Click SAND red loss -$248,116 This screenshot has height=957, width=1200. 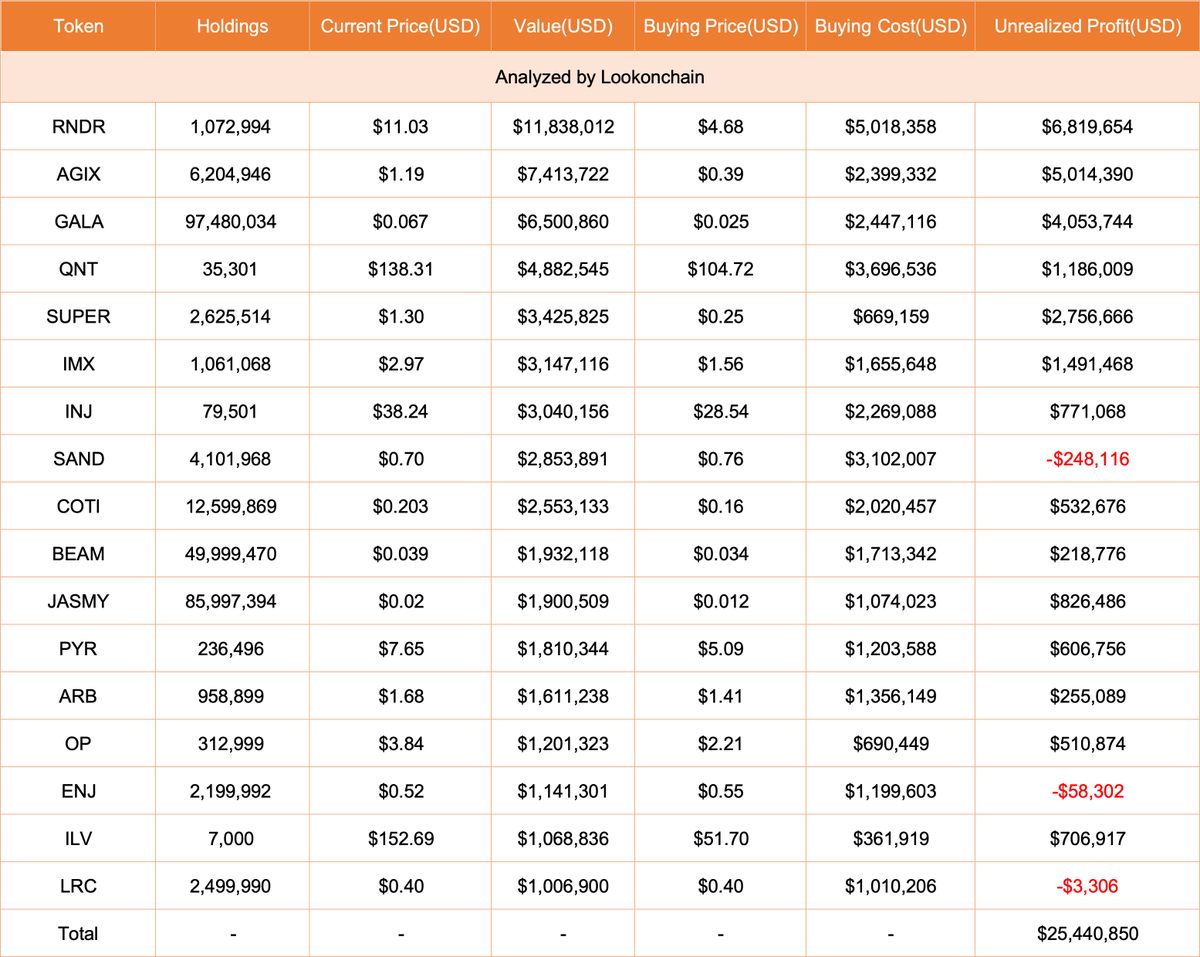(1088, 459)
